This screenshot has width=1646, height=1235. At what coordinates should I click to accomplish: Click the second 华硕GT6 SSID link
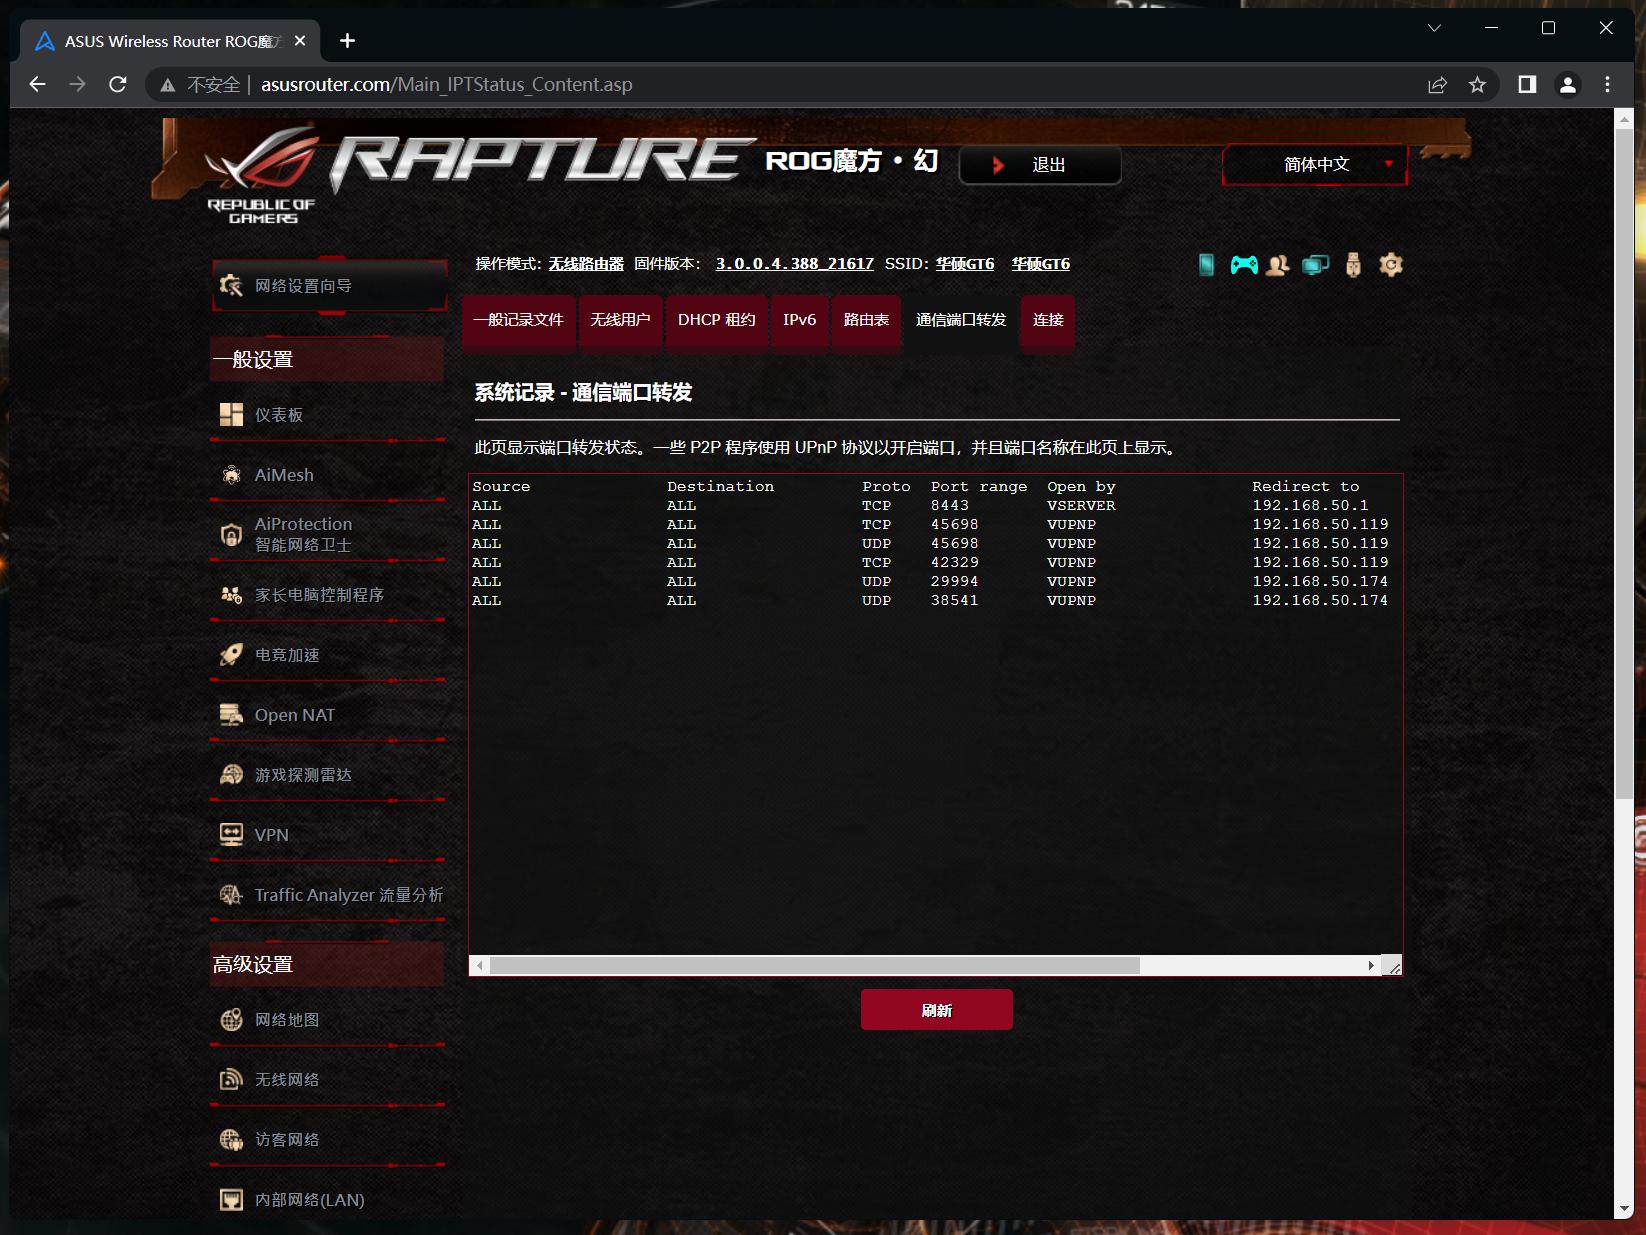pyautogui.click(x=1041, y=264)
